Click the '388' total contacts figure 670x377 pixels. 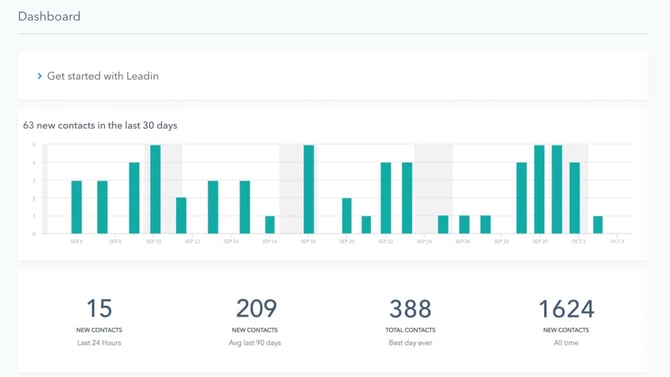(410, 308)
